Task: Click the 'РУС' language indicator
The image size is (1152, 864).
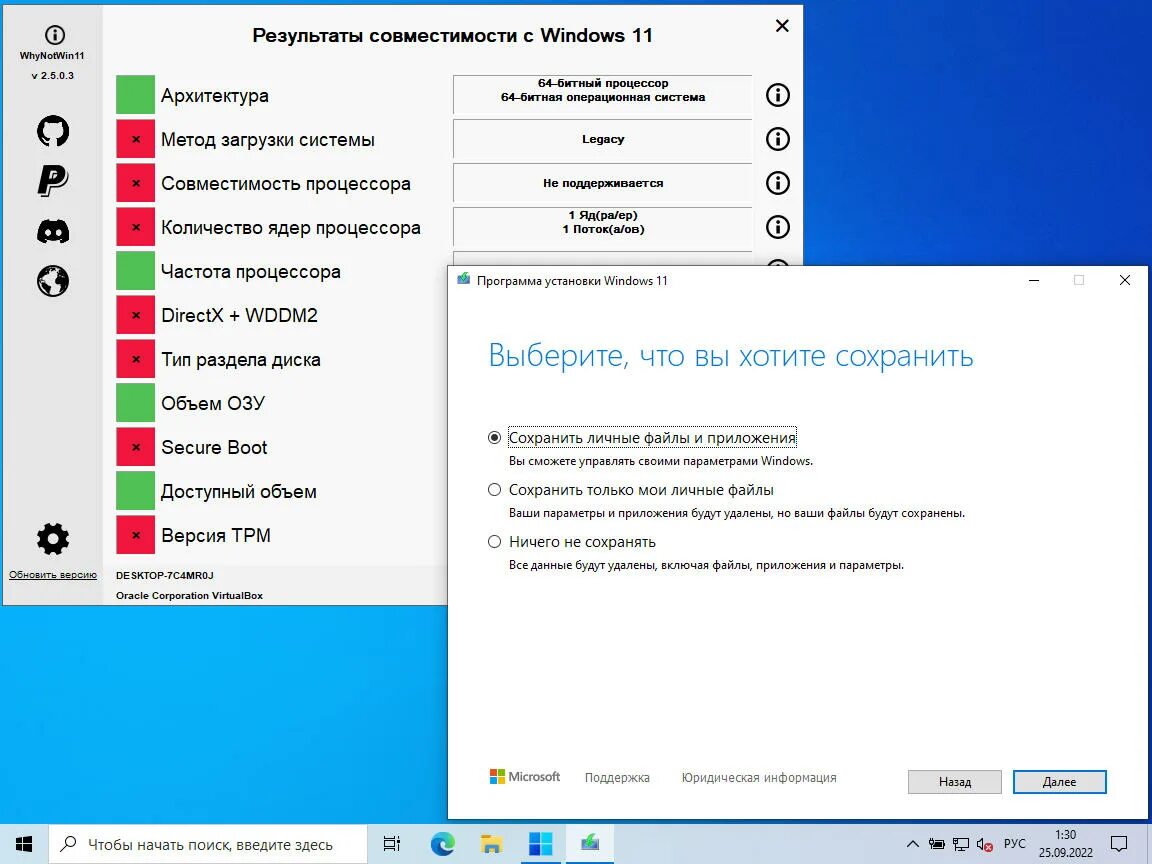Action: point(1015,843)
